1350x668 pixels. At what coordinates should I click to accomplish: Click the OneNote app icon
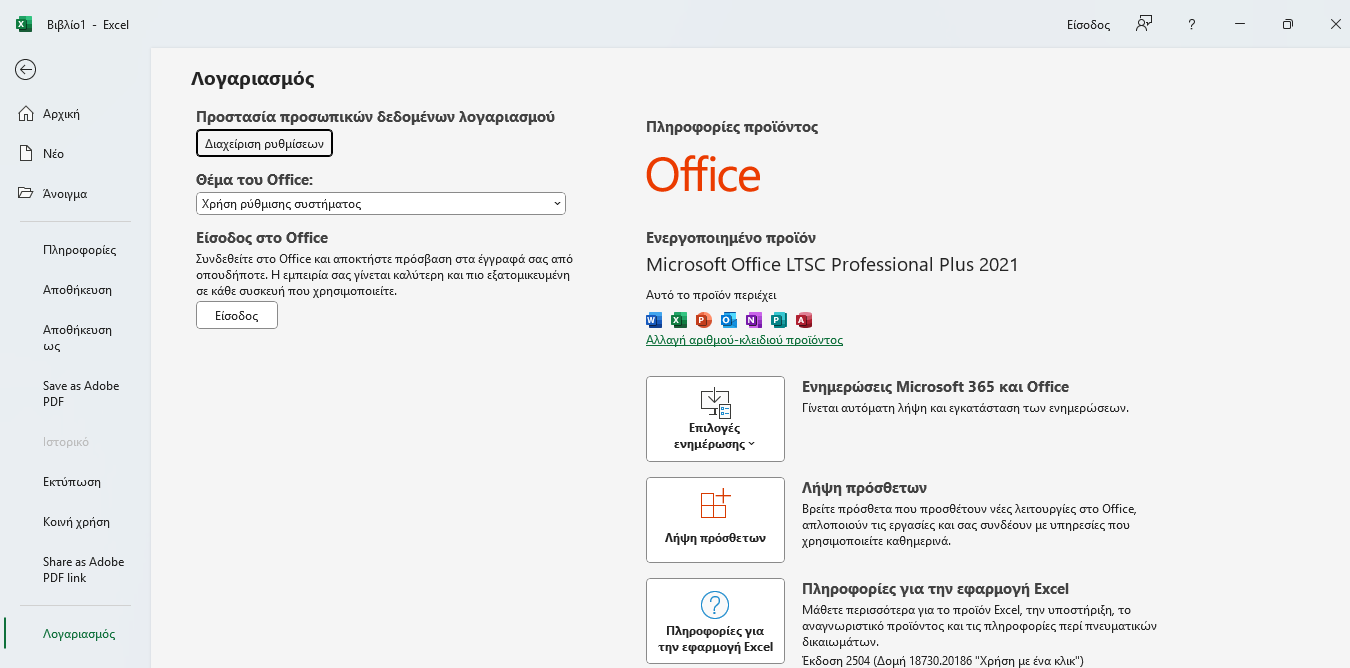[x=754, y=320]
